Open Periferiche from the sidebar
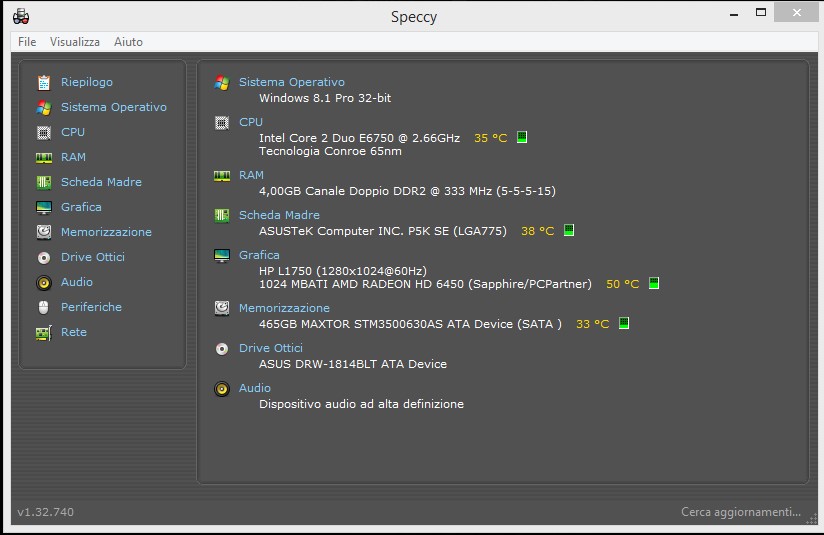 point(91,307)
